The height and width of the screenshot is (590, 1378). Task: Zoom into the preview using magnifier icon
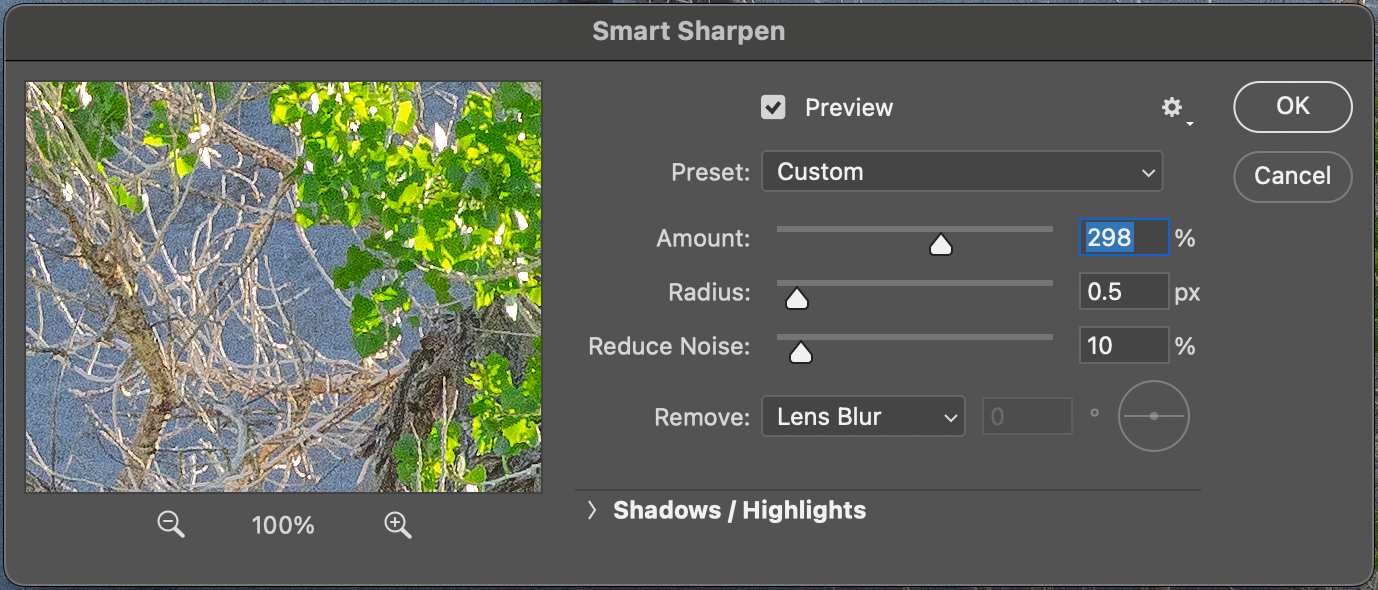click(x=396, y=524)
